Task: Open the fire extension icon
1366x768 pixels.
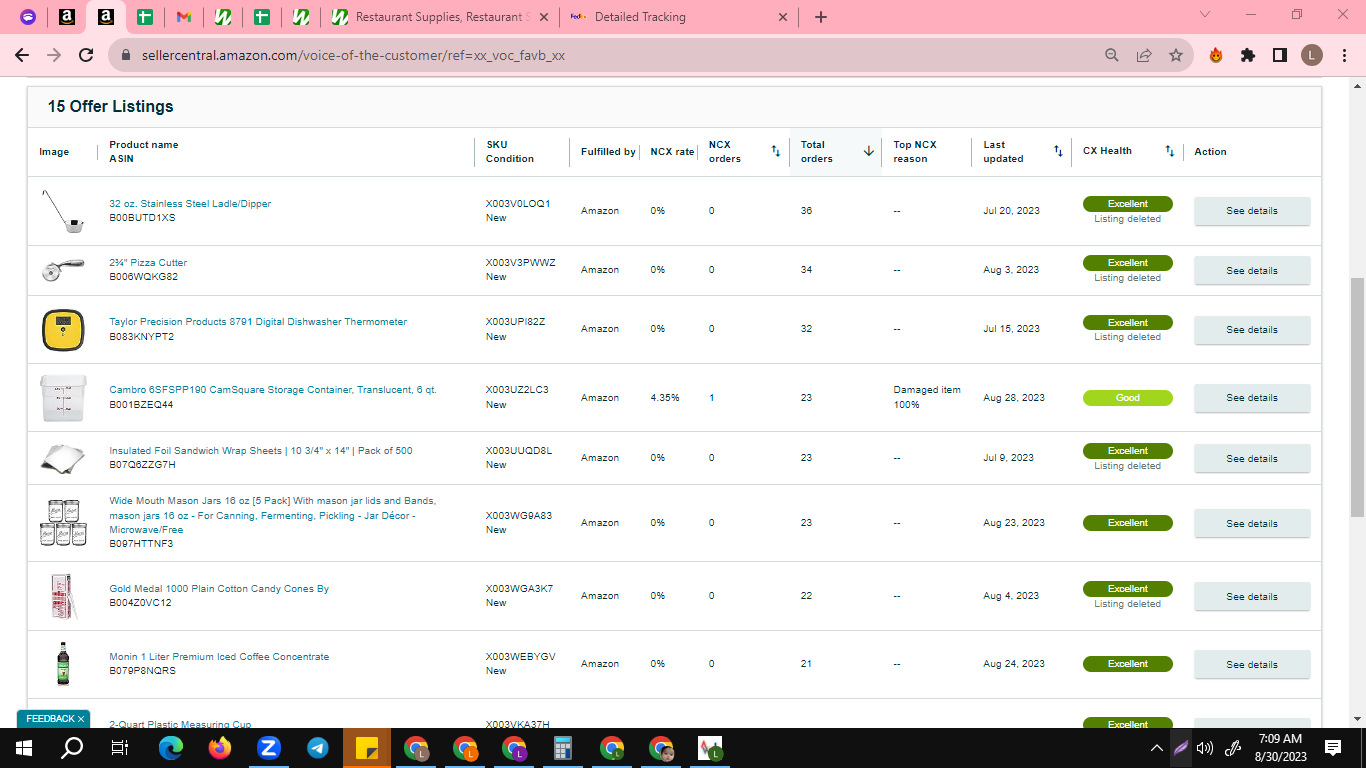Action: pos(1216,55)
